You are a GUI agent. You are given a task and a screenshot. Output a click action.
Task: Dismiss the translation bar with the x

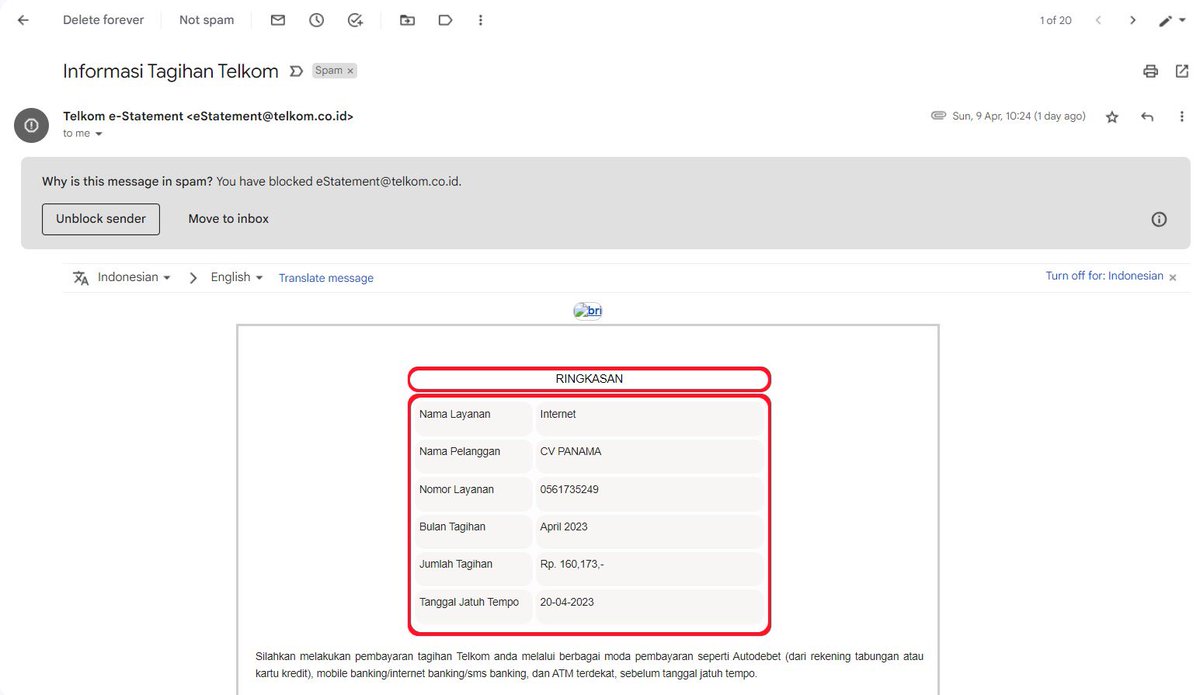pyautogui.click(x=1173, y=277)
